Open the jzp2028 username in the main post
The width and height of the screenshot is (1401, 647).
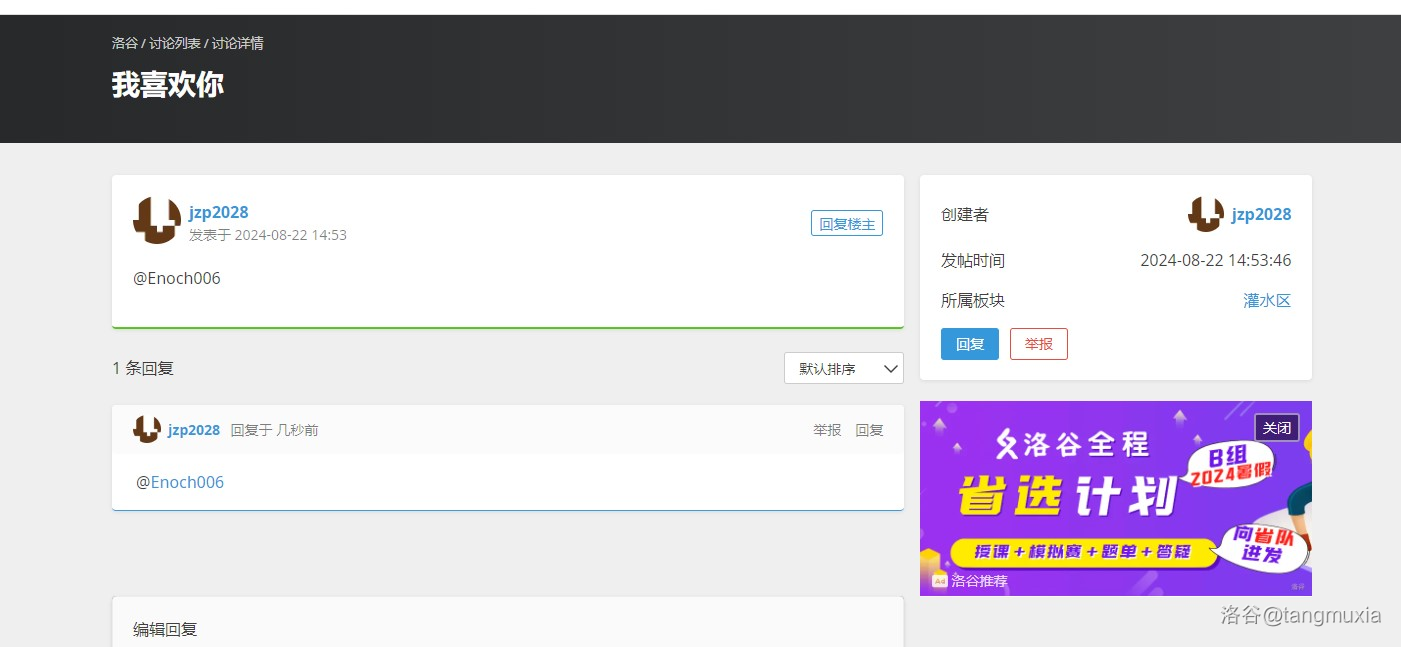pos(218,212)
